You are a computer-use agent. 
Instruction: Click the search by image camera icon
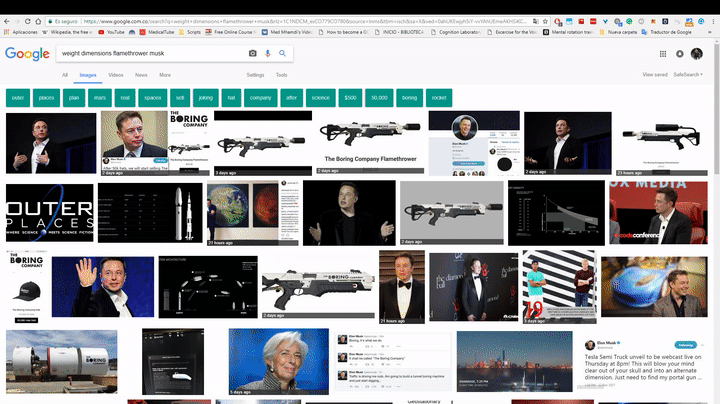pos(253,53)
